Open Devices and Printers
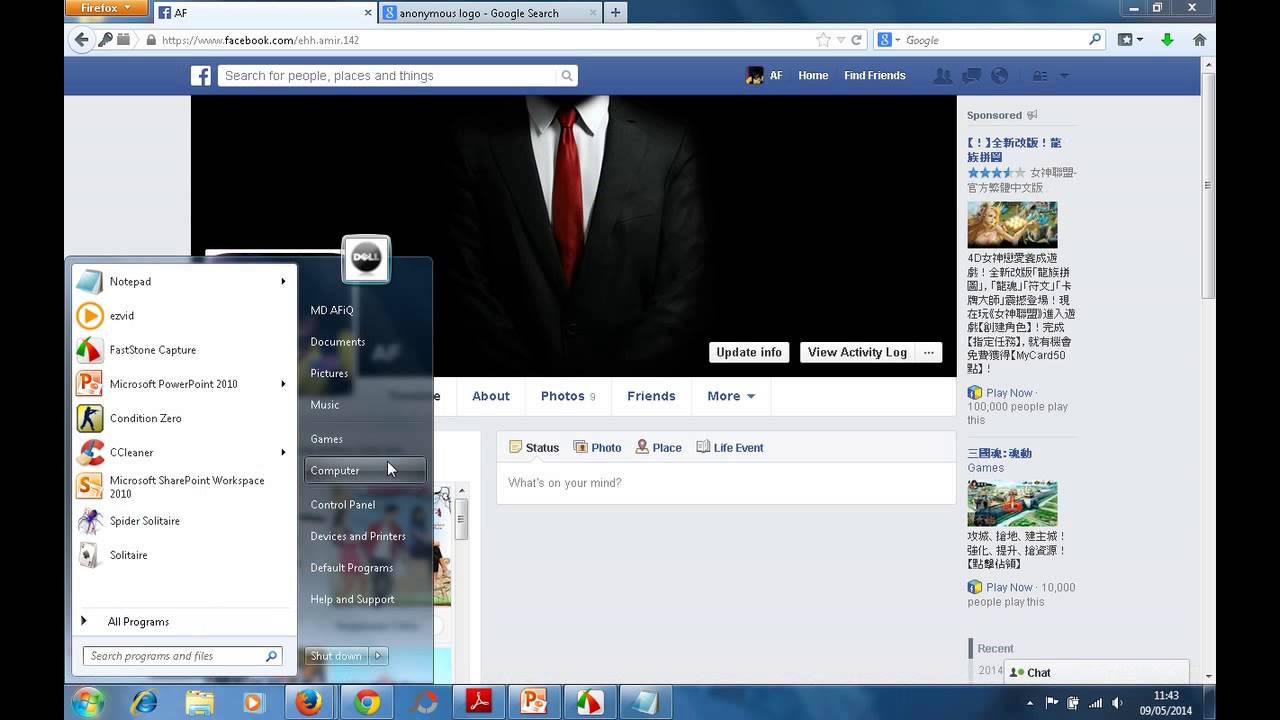1280x720 pixels. click(365, 536)
